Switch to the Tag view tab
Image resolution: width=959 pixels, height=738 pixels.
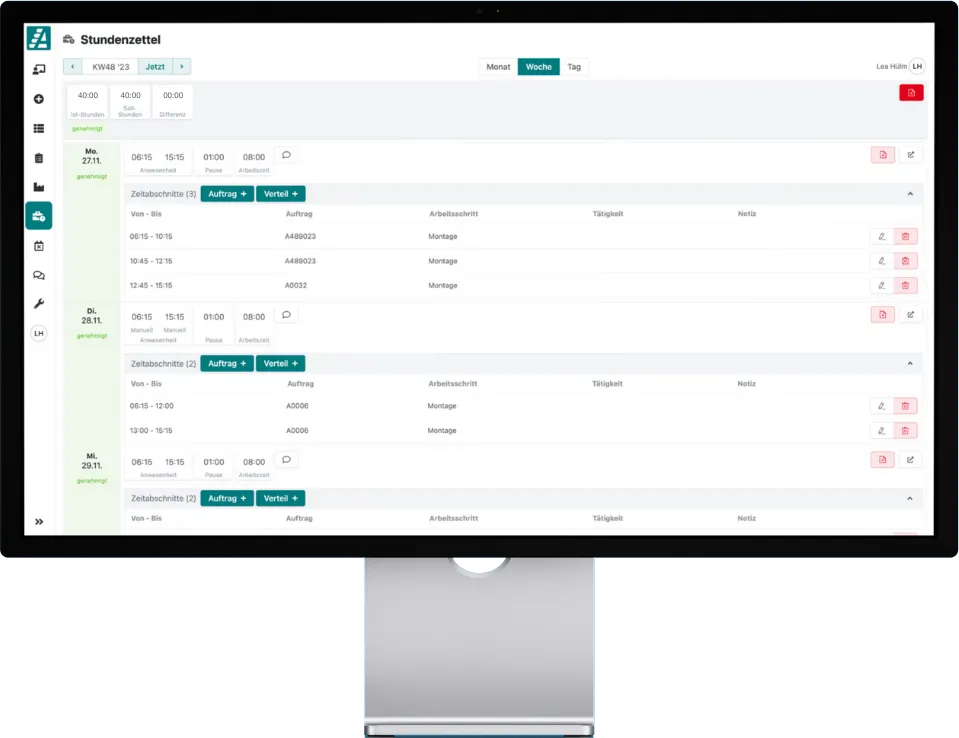574,67
